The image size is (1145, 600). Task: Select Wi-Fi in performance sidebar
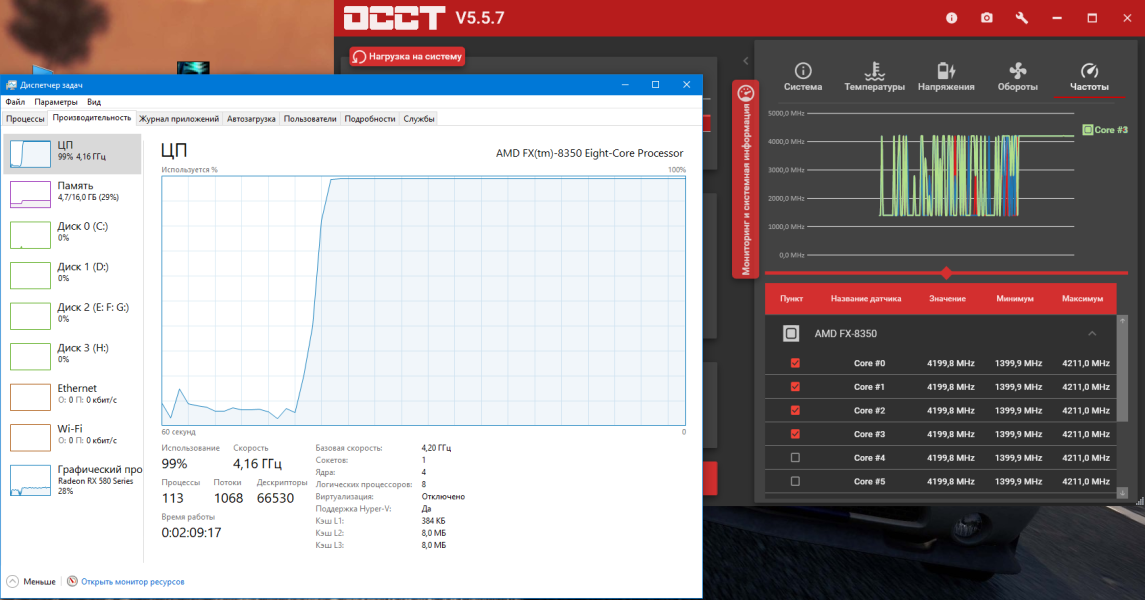pos(72,437)
